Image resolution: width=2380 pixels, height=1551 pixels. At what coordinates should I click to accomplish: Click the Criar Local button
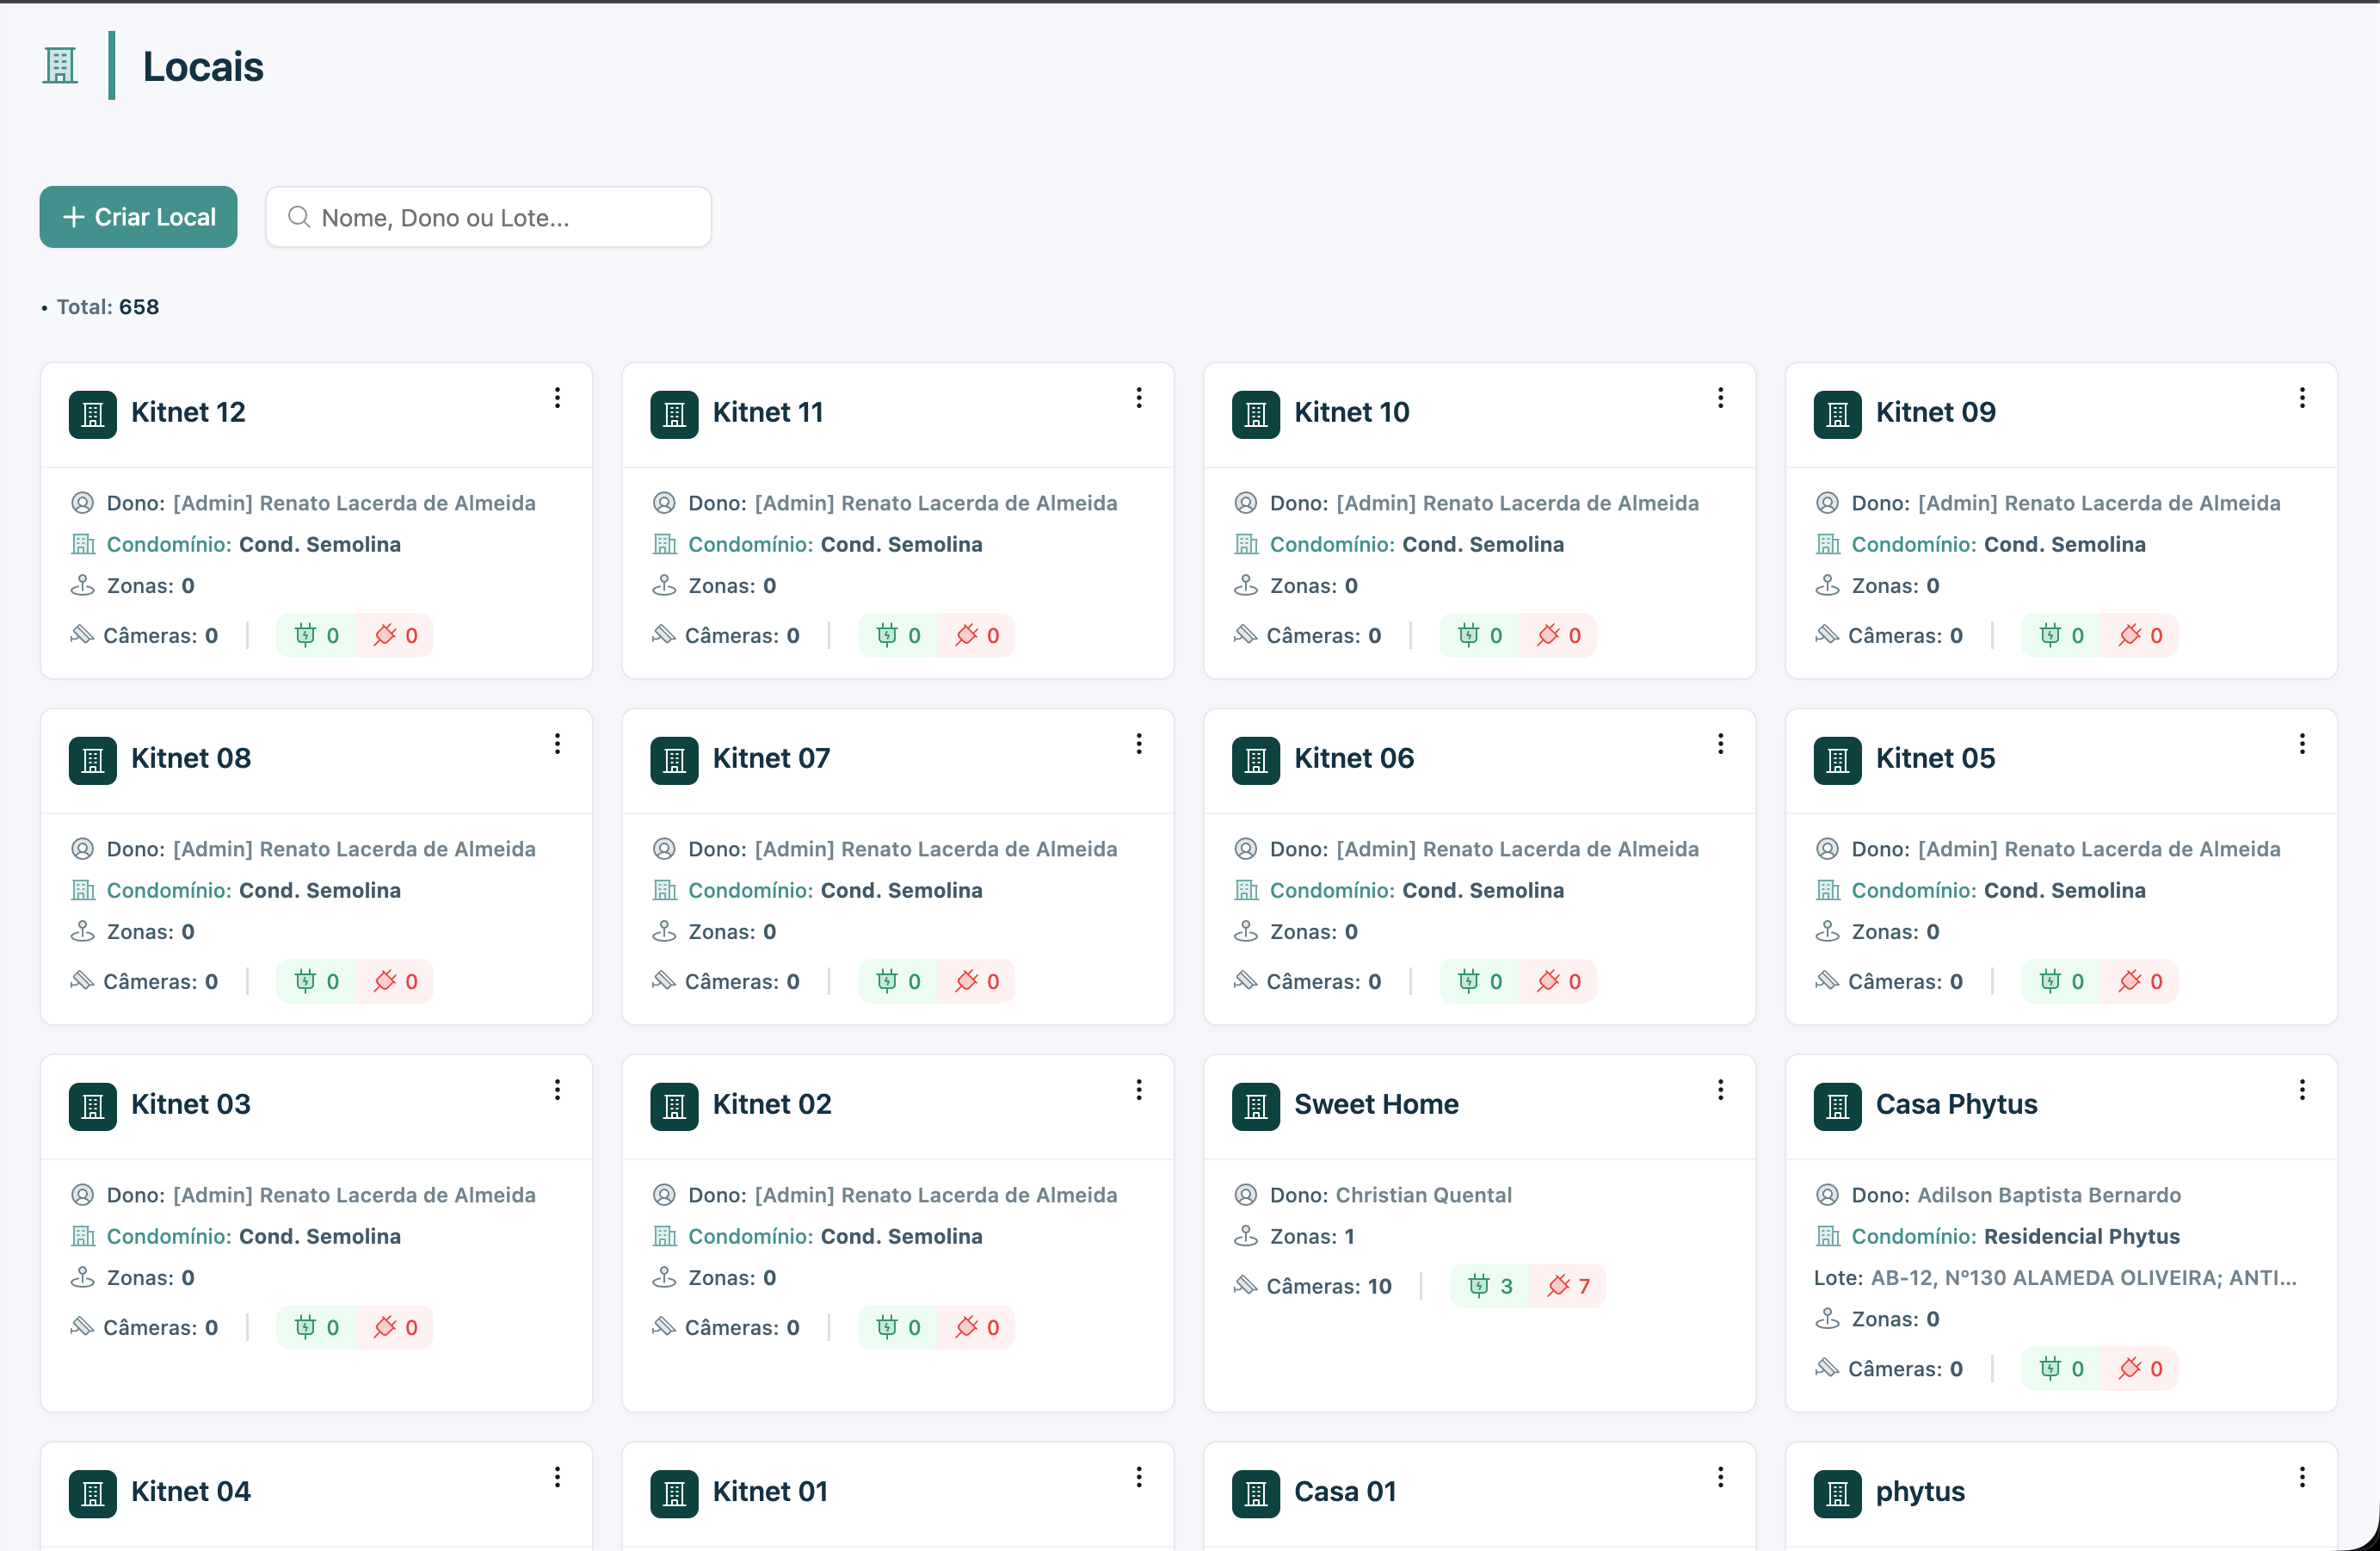tap(138, 217)
